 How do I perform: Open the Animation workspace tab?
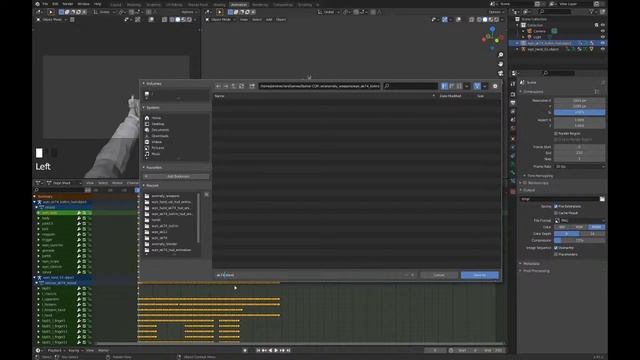239,4
